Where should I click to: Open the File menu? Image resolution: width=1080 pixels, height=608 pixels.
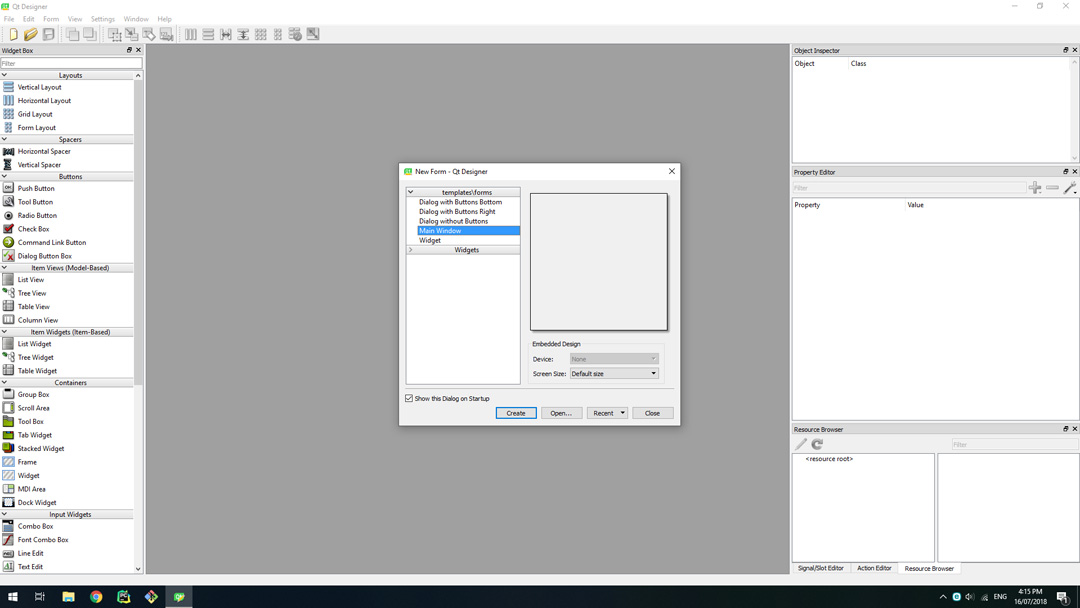click(x=9, y=19)
